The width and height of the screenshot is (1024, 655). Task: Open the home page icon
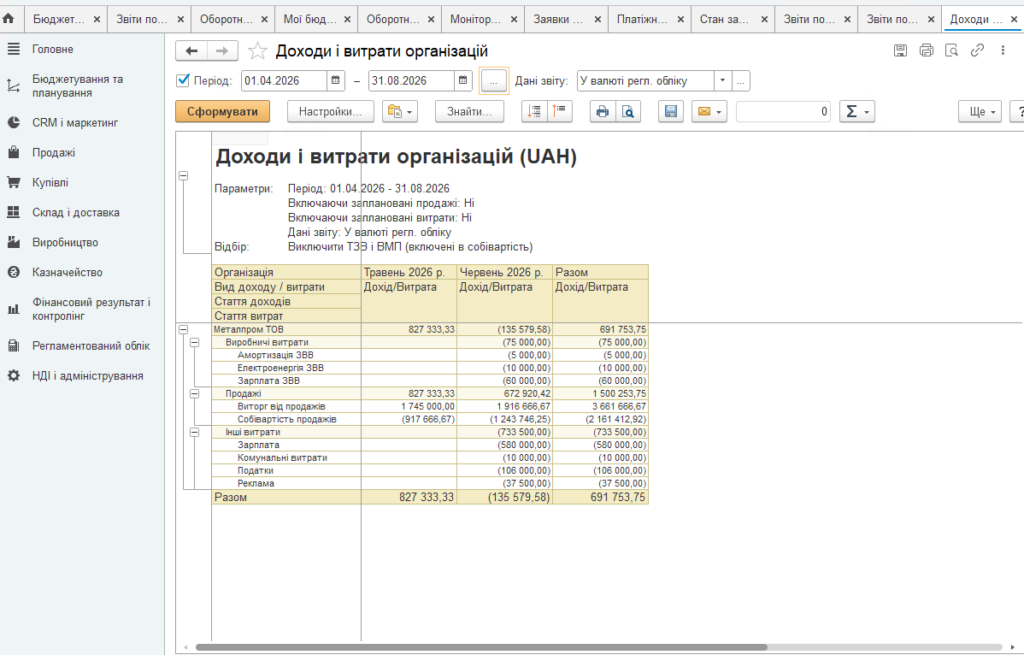(8, 19)
